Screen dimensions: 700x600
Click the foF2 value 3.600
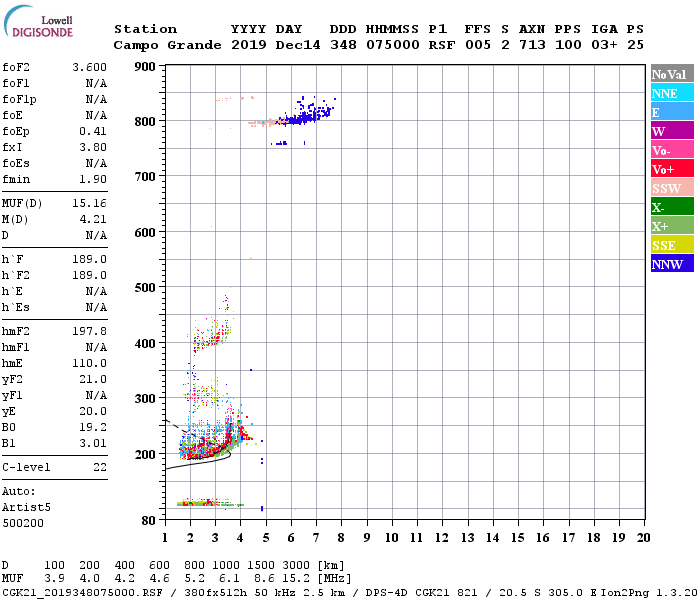tap(90, 67)
